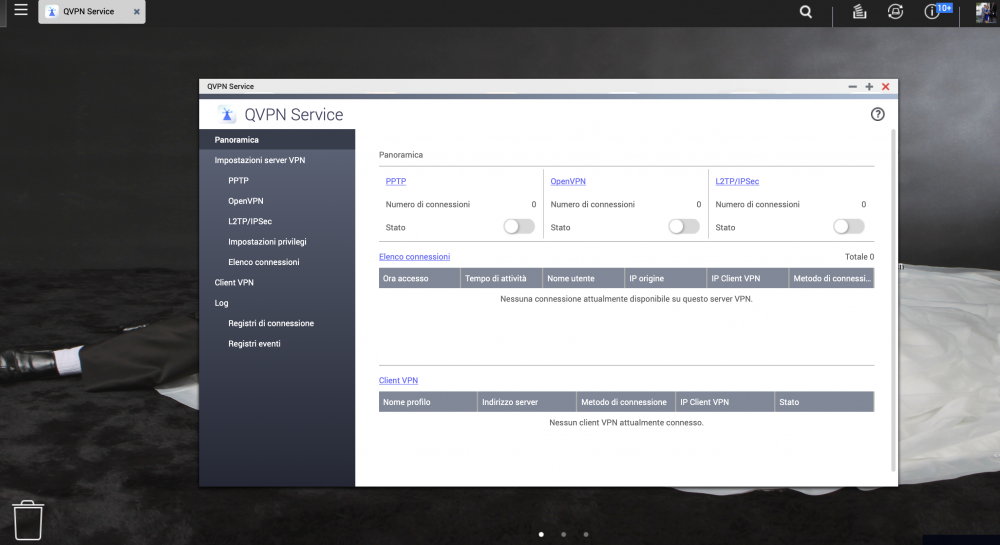The width and height of the screenshot is (1000, 545).
Task: Expand Impostazioni server VPN section
Action: 260,160
